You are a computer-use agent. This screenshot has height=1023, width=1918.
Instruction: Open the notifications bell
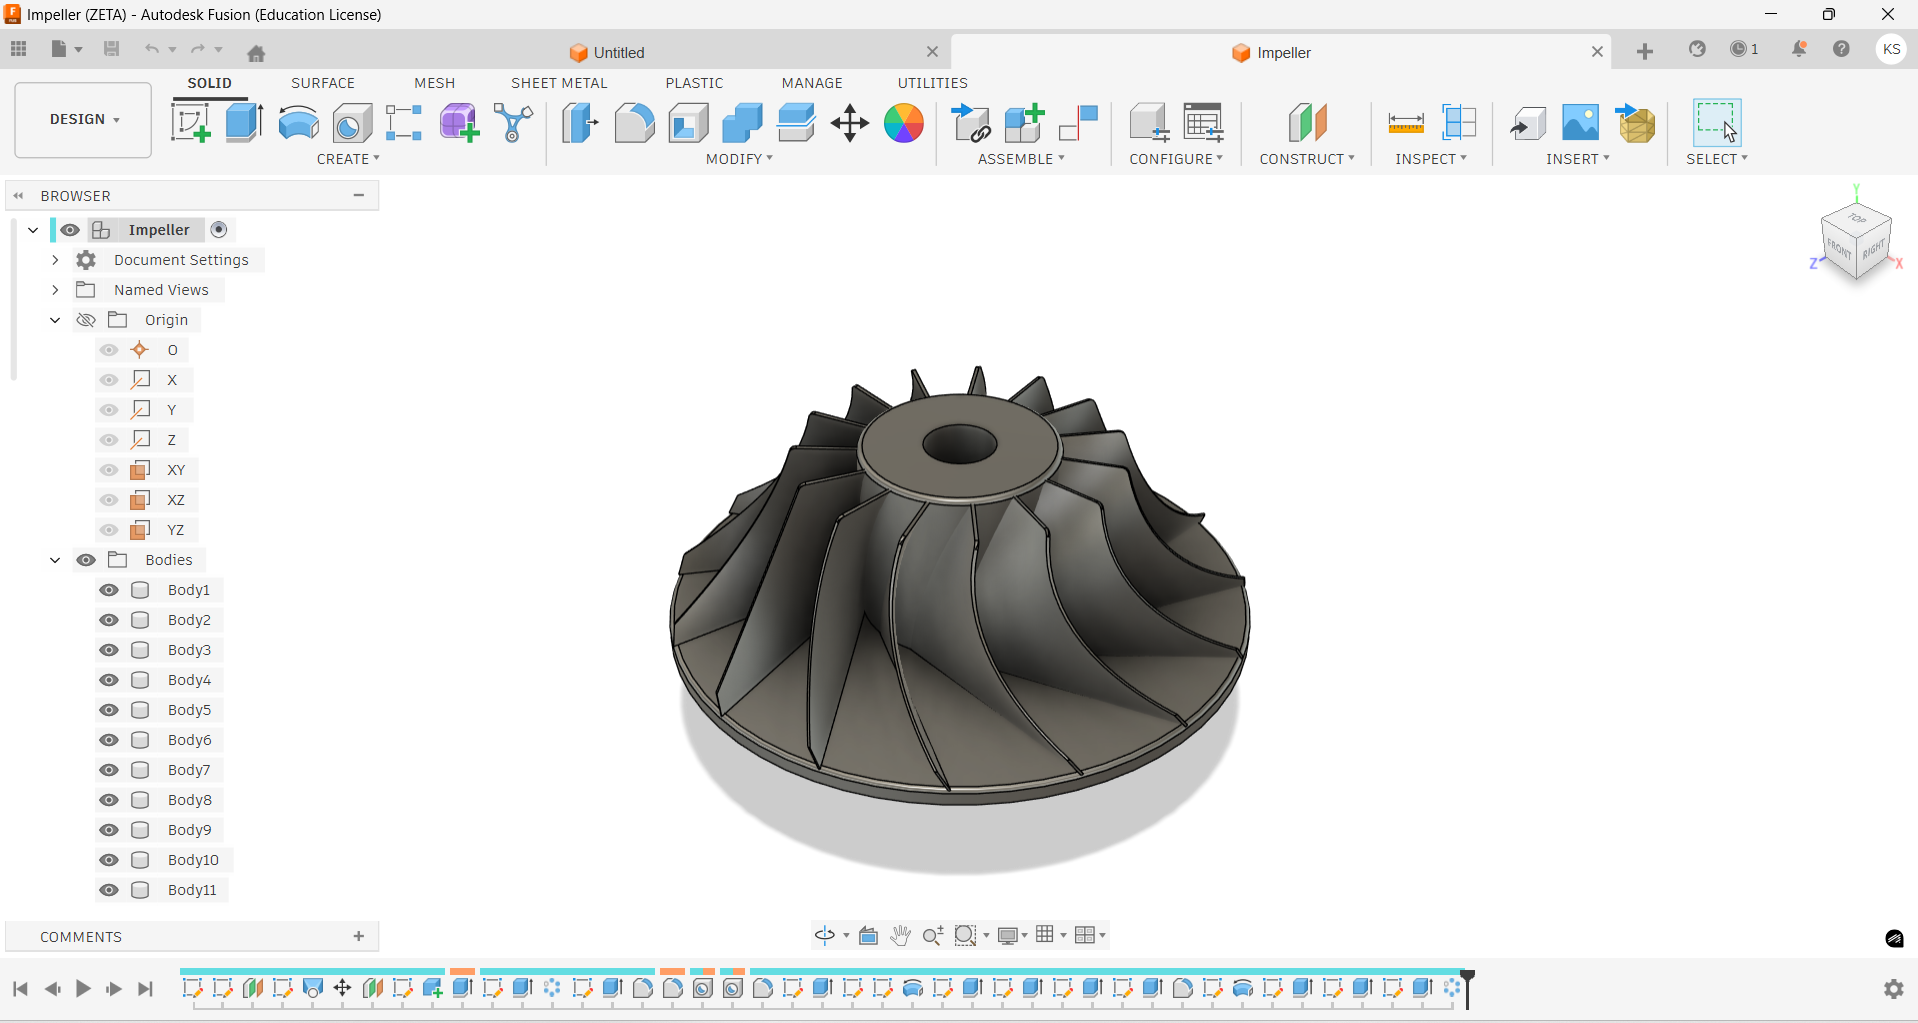click(x=1799, y=49)
